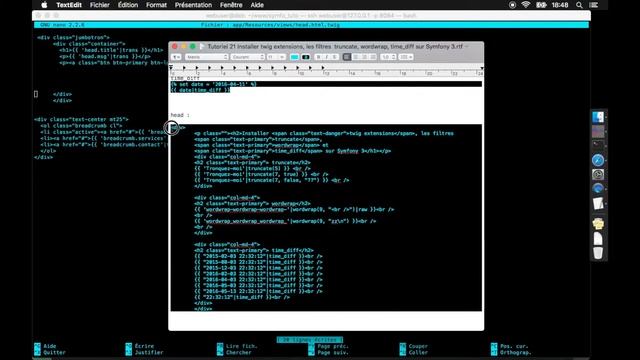Click the Aide shortcut in nano
Viewport: 640px width, 360px height.
tap(45, 346)
